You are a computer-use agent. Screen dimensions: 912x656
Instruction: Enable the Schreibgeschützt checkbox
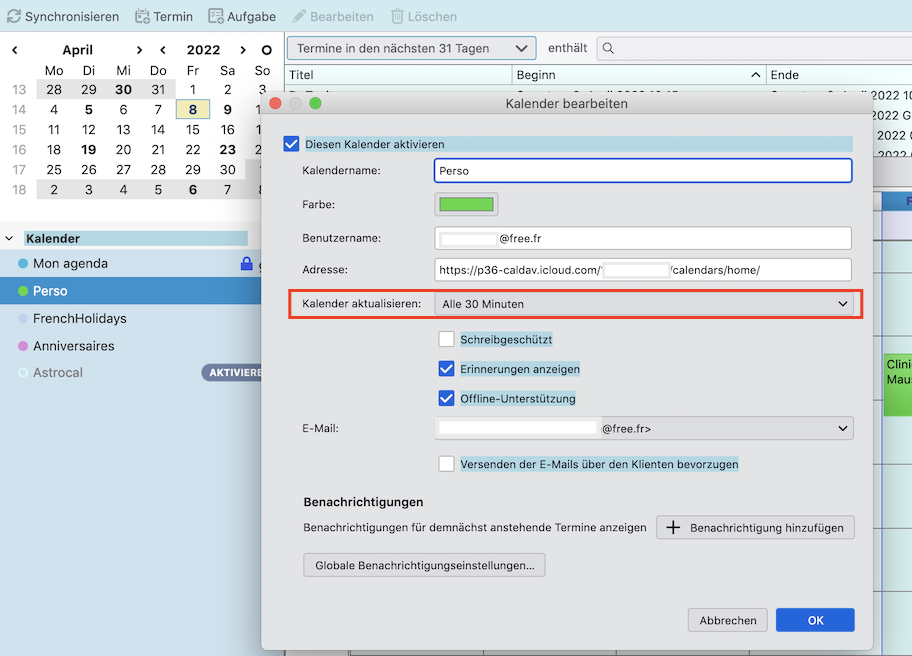click(447, 340)
